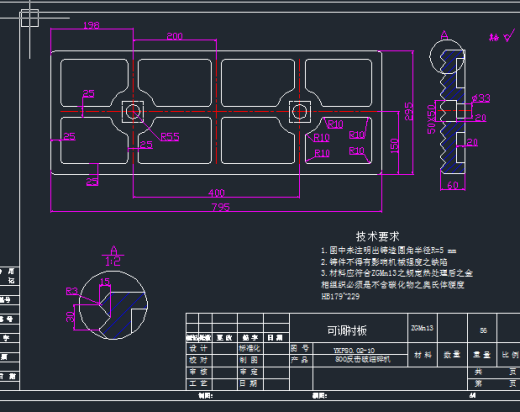The height and width of the screenshot is (412, 520).
Task: Select the 数量 header cell
Action: pos(452,355)
